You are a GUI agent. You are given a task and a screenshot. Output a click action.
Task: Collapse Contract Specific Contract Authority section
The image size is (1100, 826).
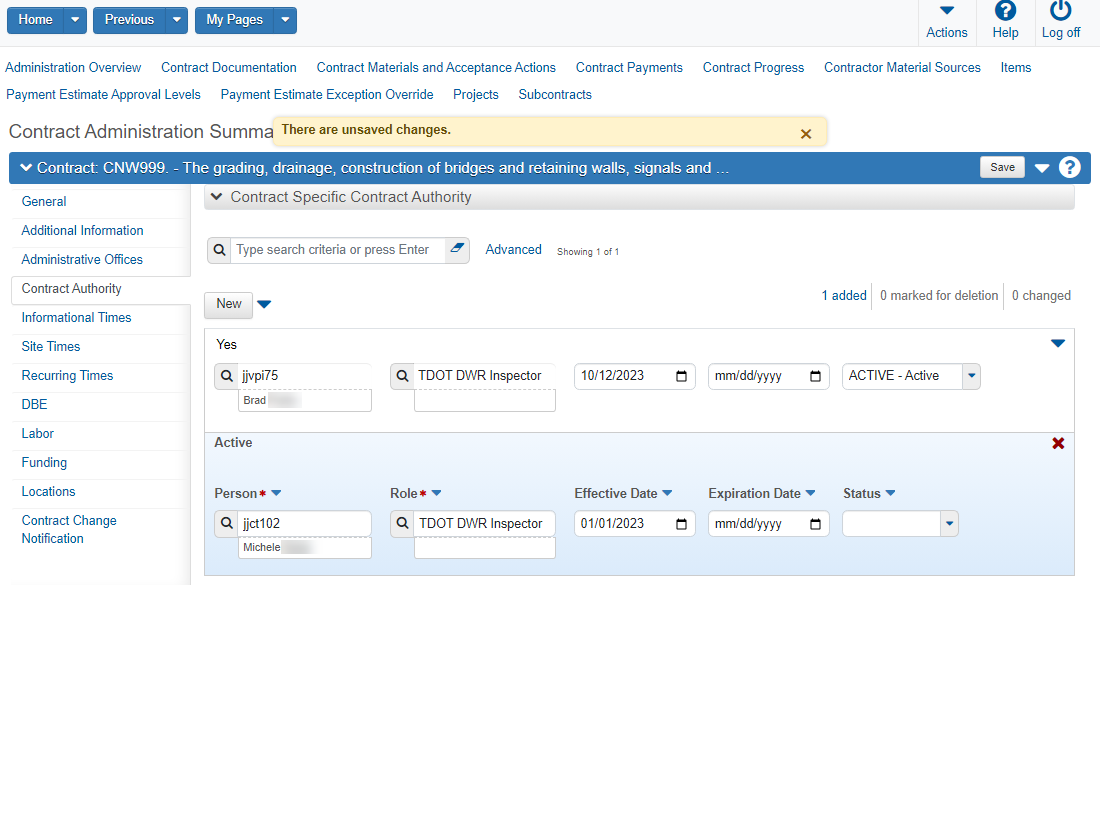point(217,197)
